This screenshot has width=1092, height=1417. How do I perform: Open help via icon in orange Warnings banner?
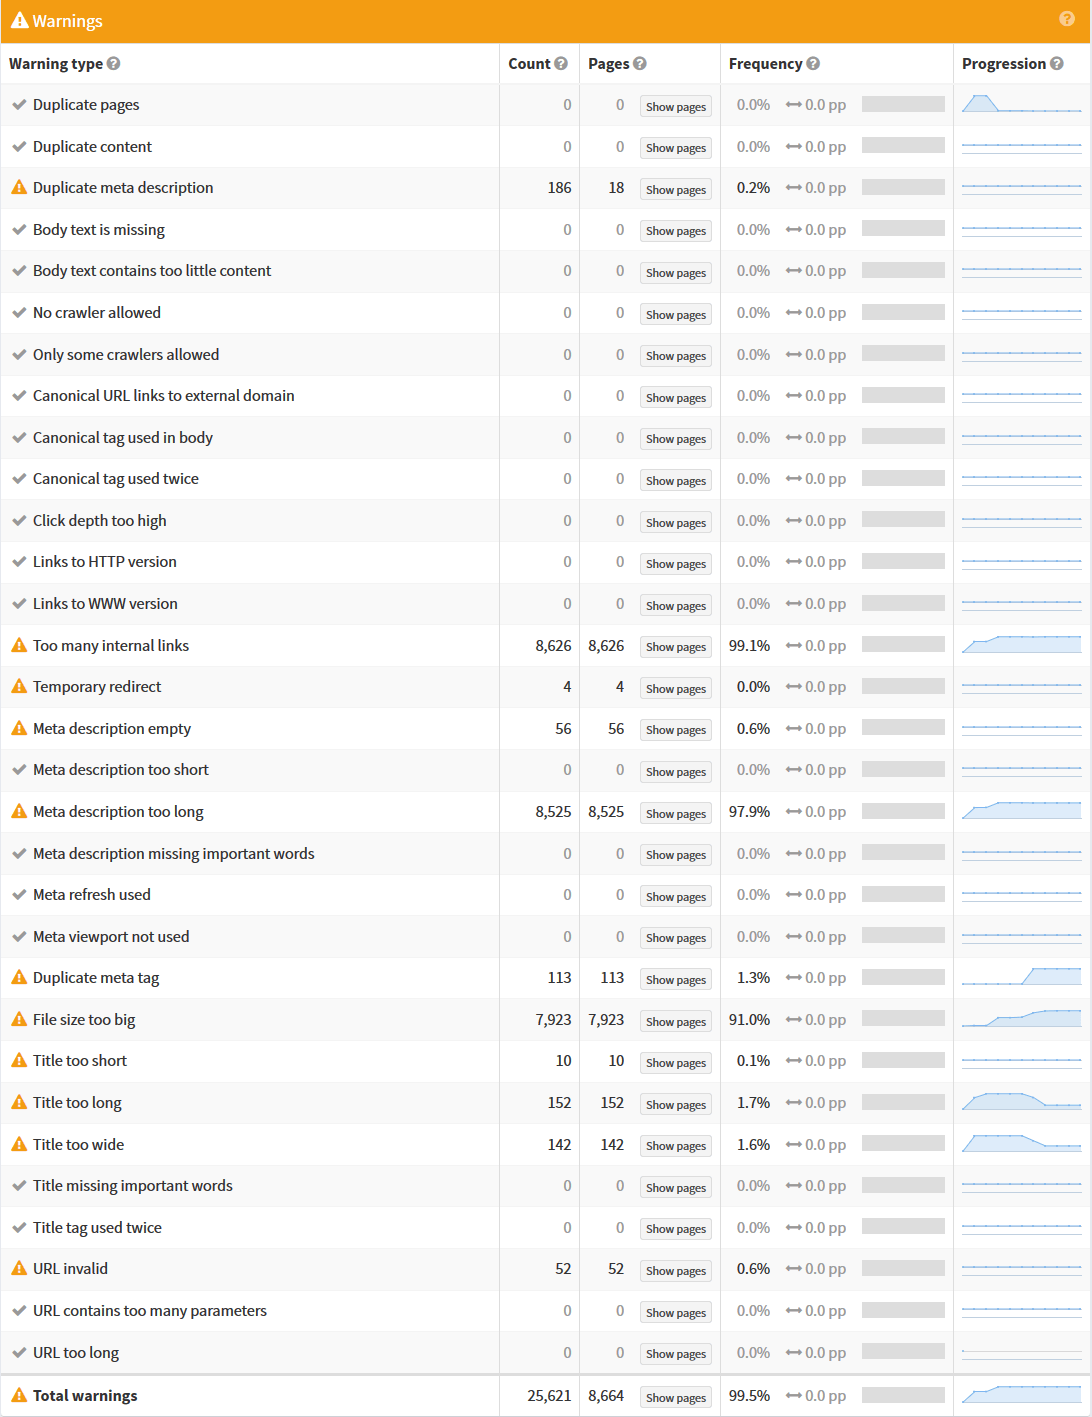(1067, 19)
